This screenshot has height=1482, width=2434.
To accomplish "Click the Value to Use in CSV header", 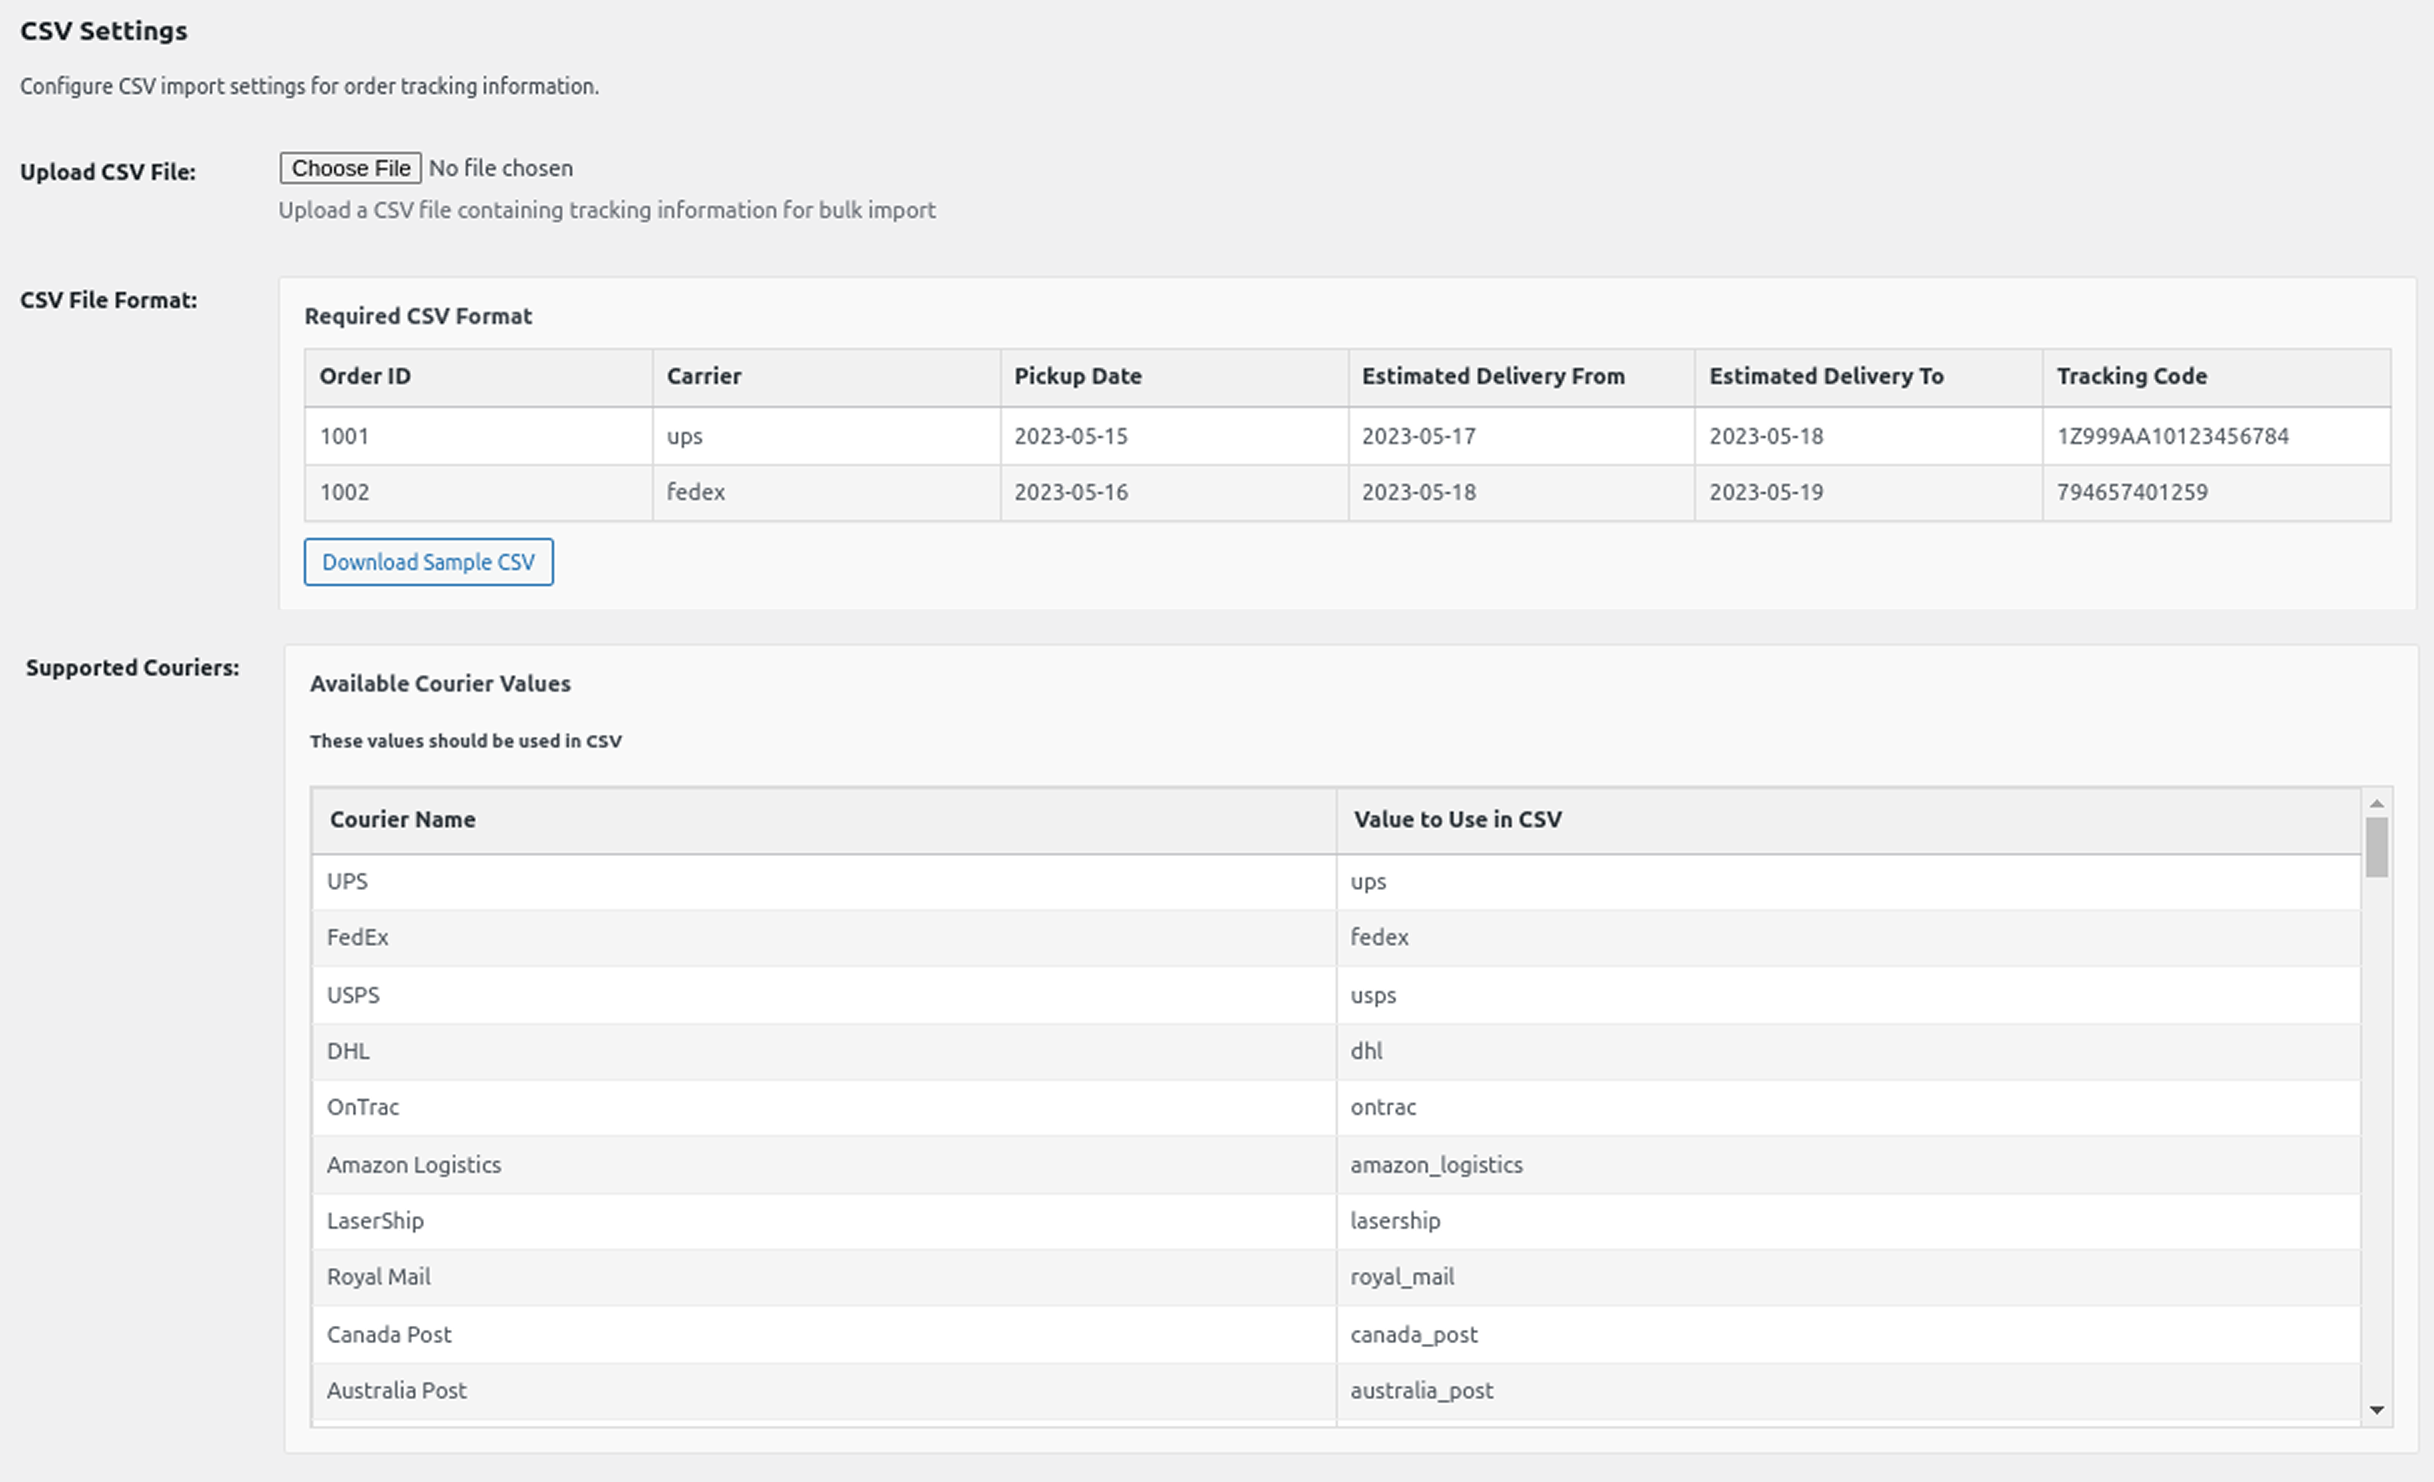I will pyautogui.click(x=1456, y=819).
